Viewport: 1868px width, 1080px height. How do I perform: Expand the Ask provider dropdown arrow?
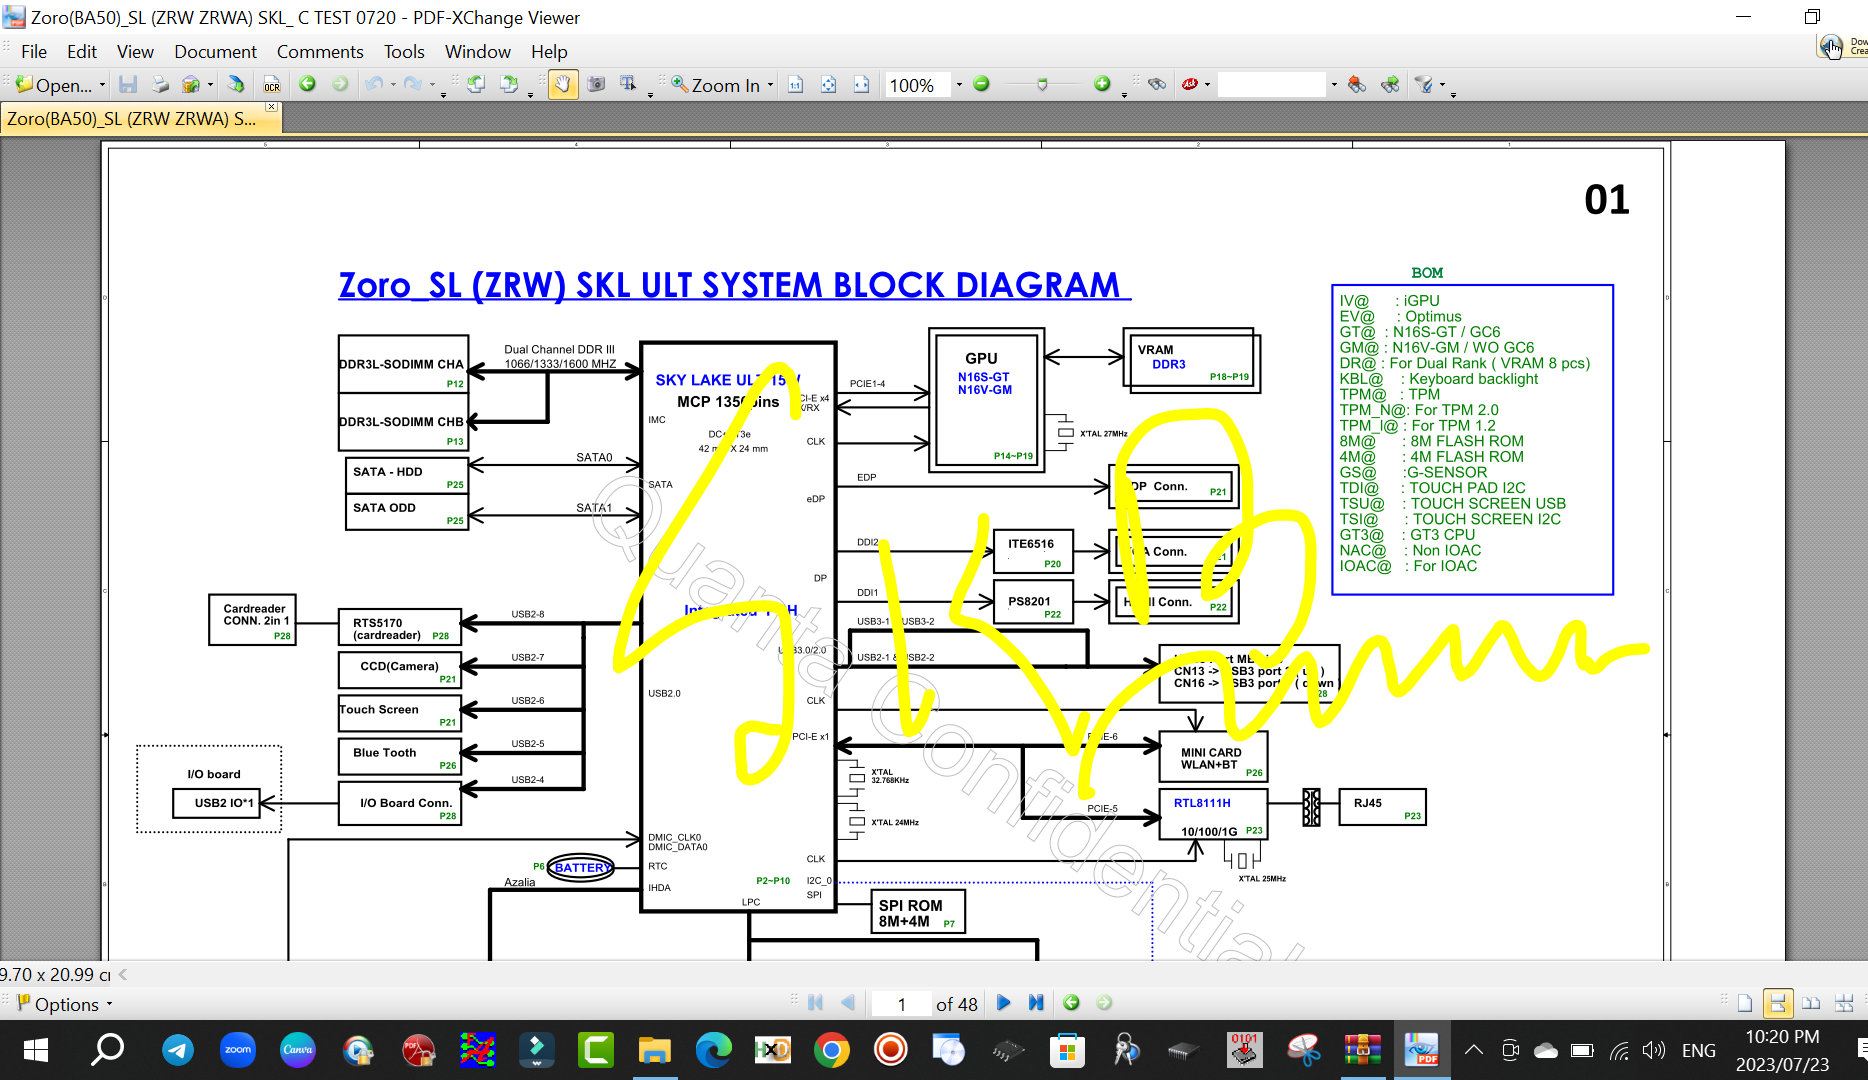pos(1208,85)
